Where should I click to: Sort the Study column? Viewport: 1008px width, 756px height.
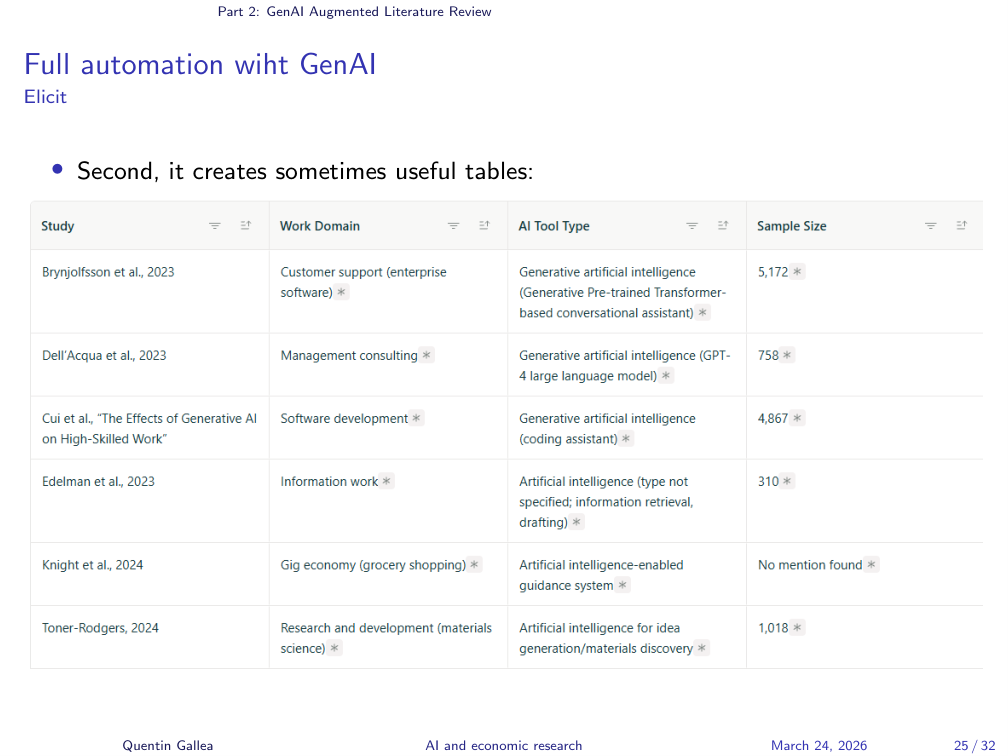(x=246, y=226)
